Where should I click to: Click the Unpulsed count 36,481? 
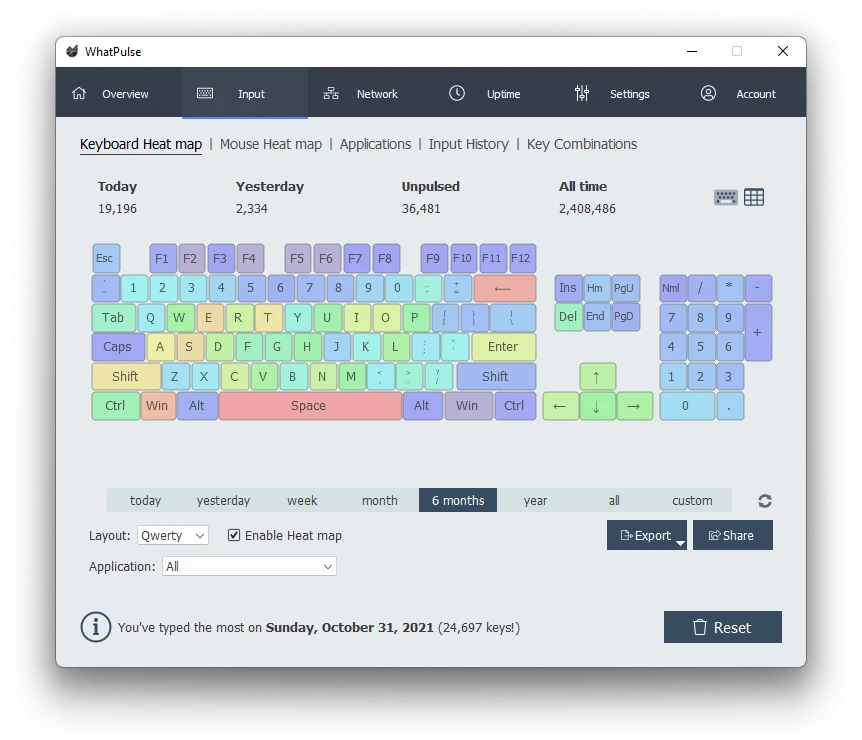[421, 209]
